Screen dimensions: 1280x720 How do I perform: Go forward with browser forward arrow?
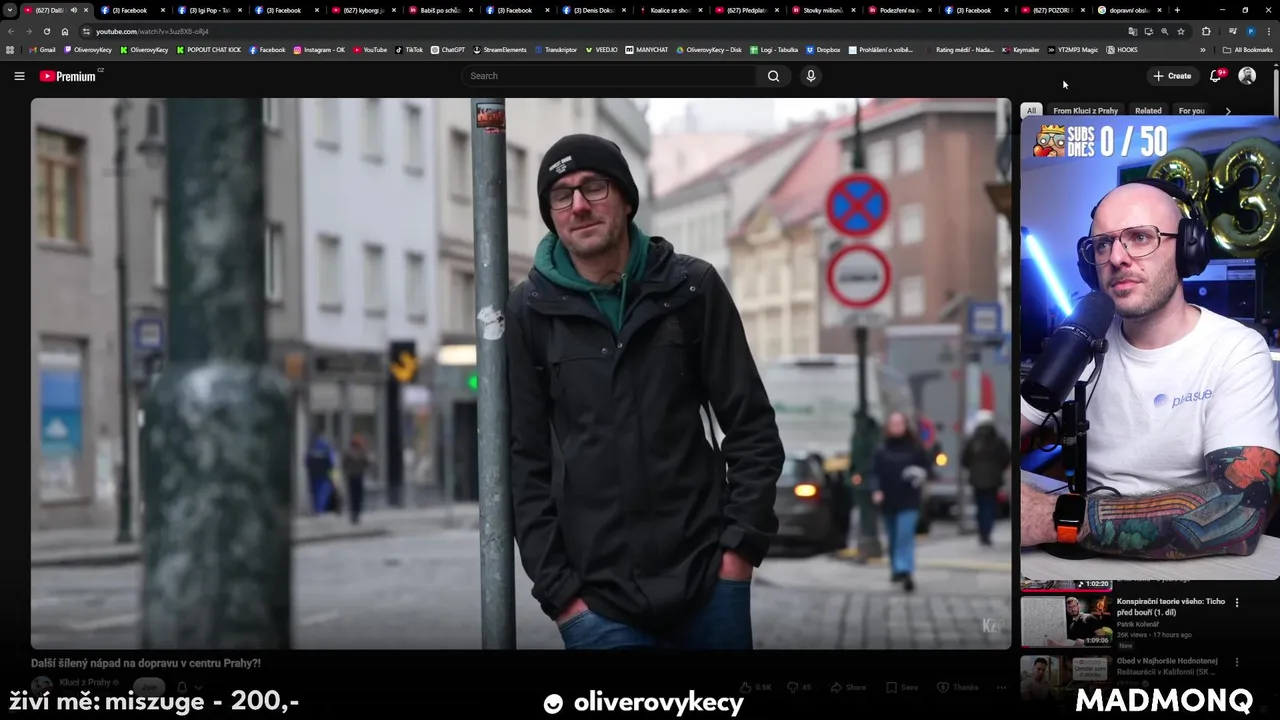coord(28,31)
